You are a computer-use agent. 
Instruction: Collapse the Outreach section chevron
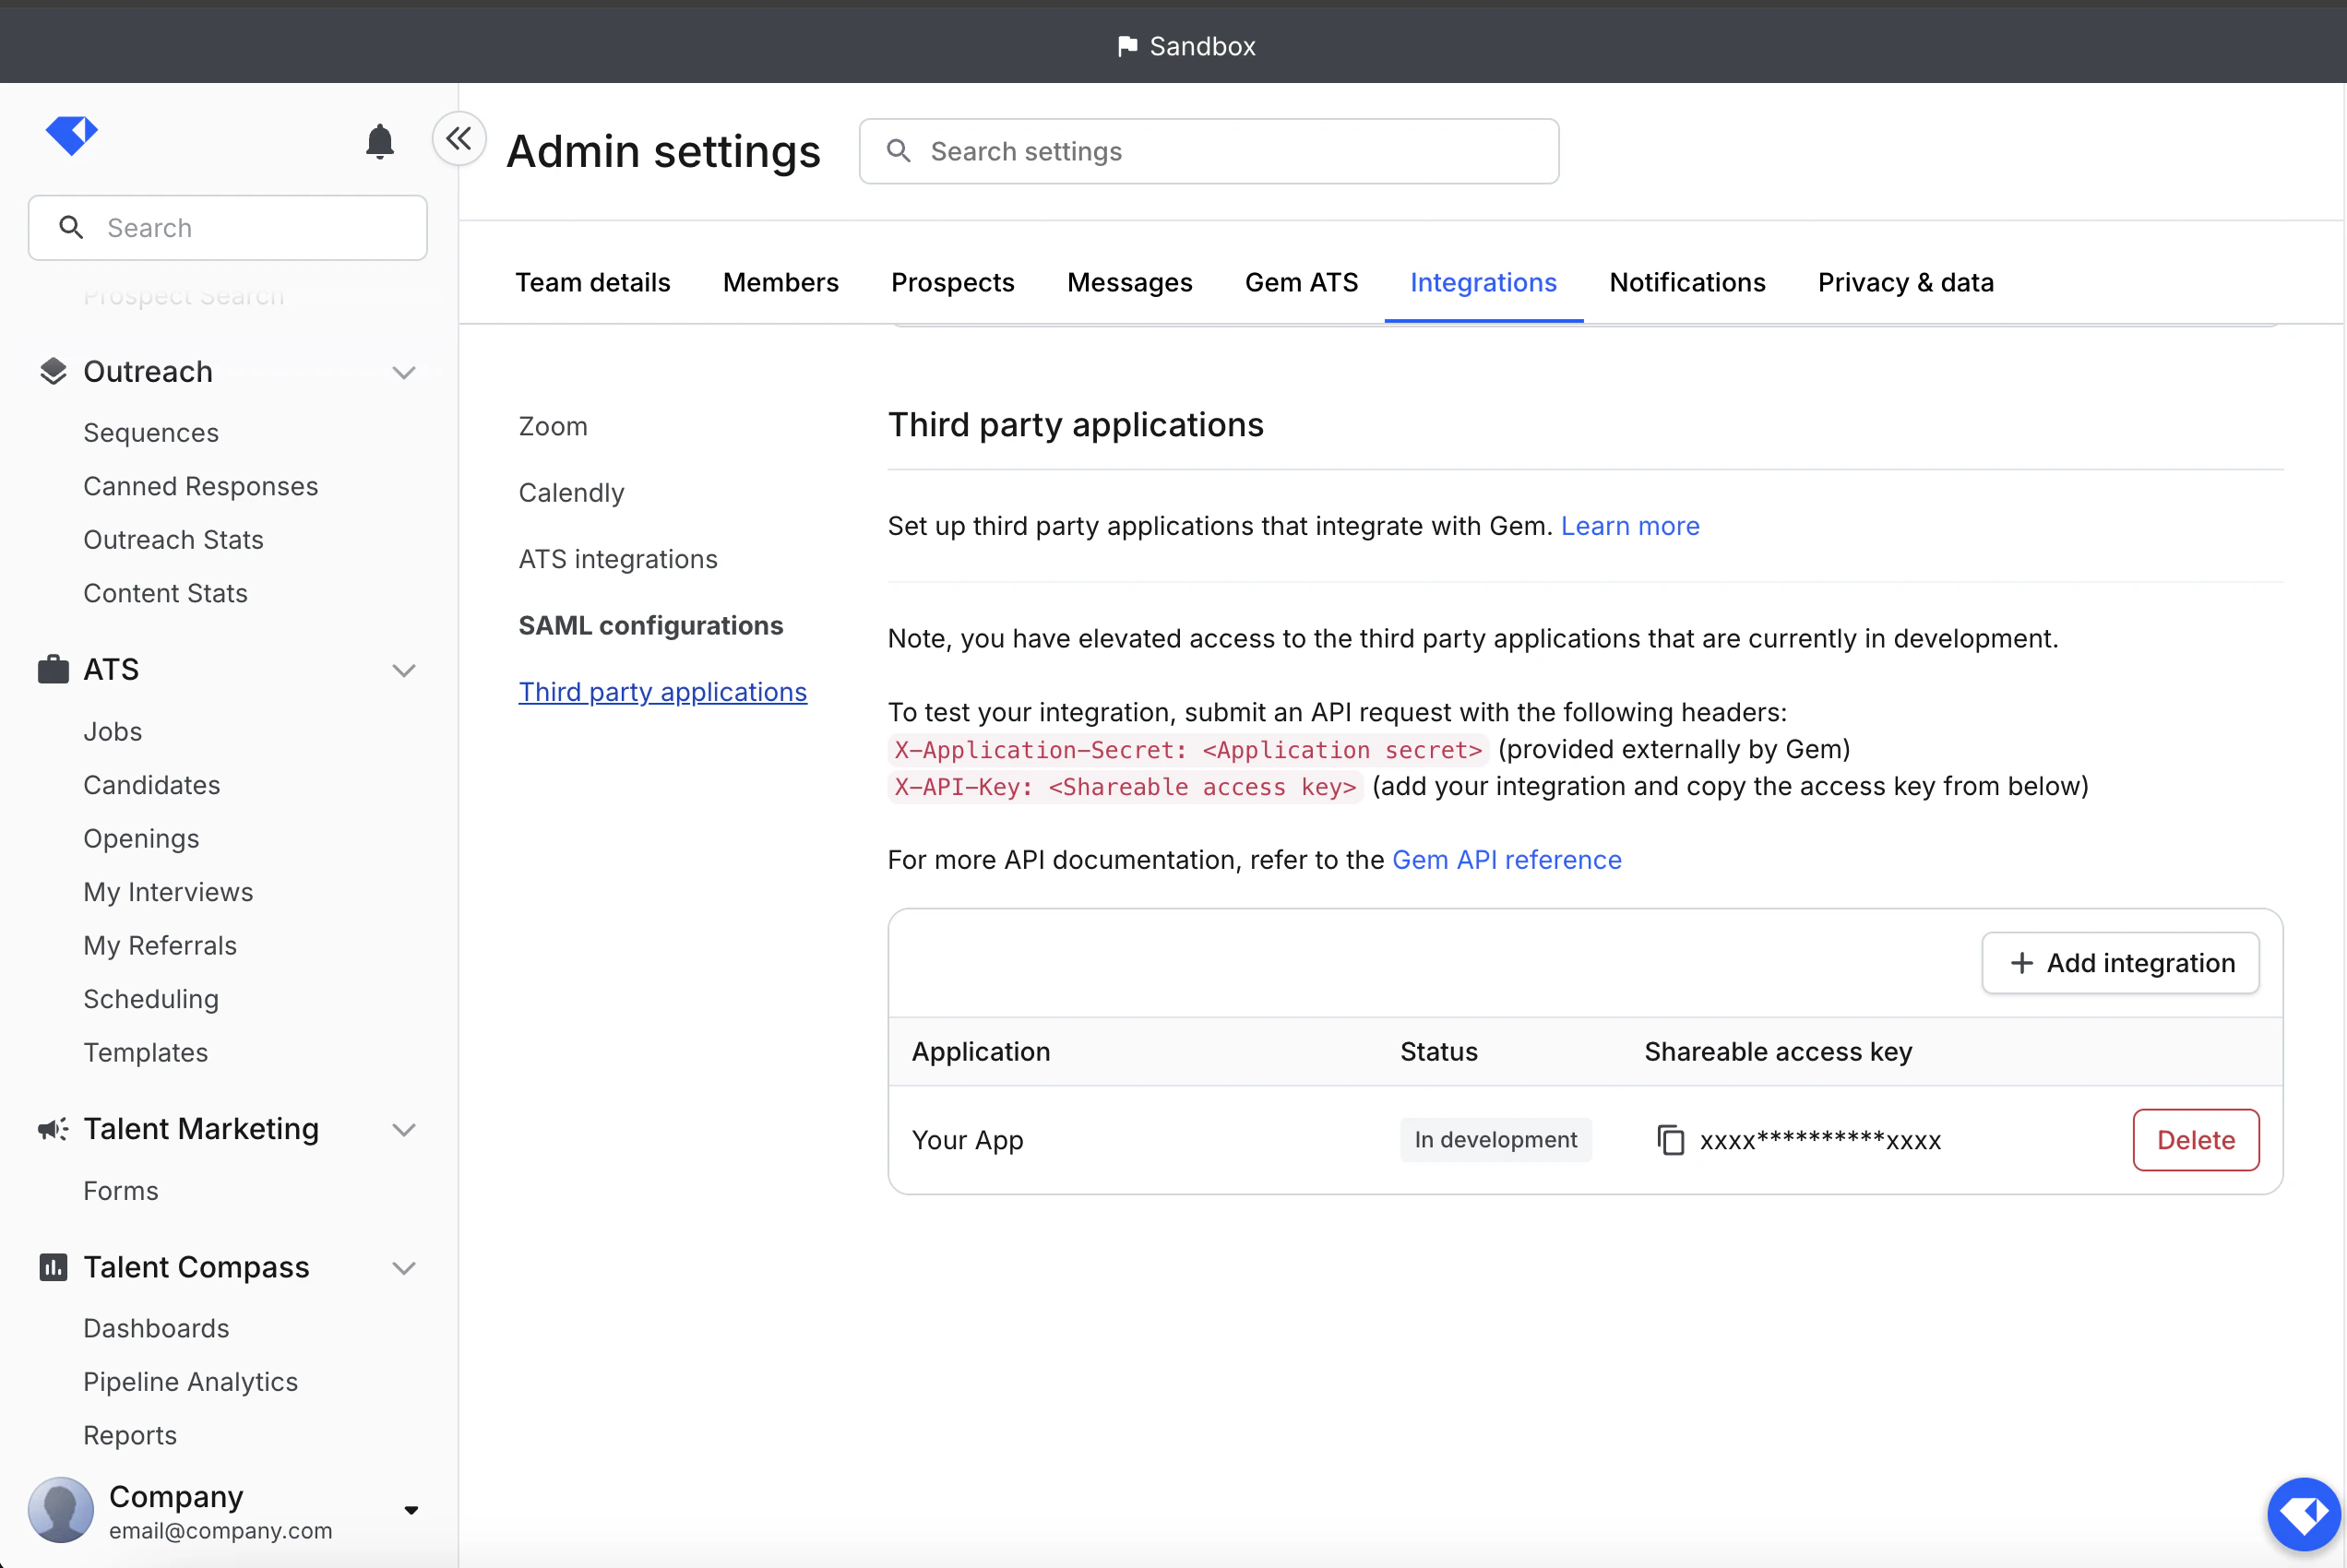coord(404,373)
